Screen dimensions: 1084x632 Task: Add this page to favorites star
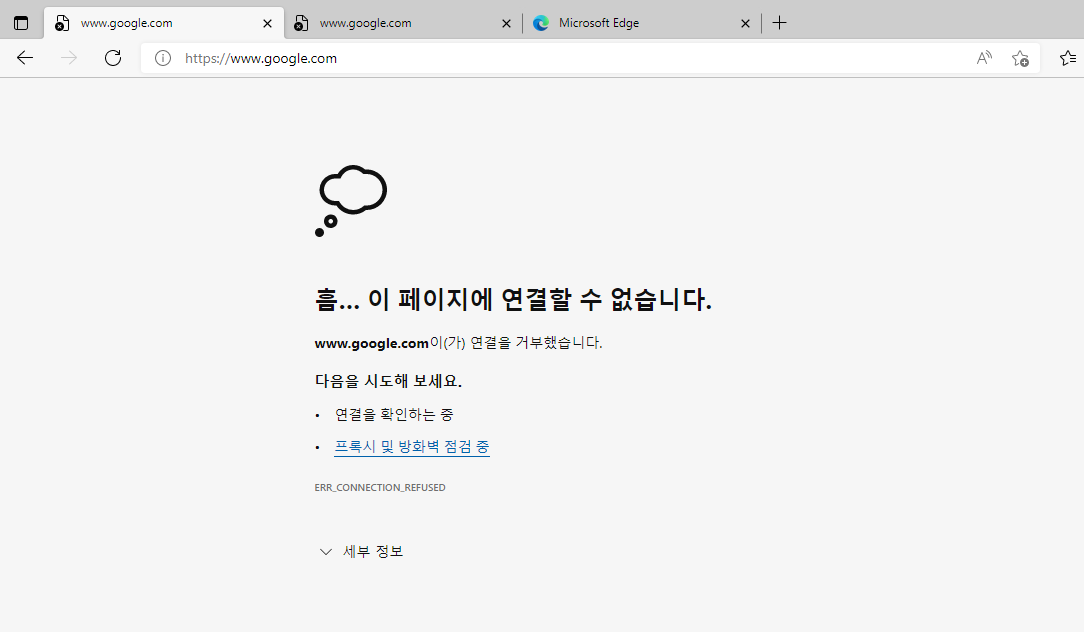pos(1020,58)
